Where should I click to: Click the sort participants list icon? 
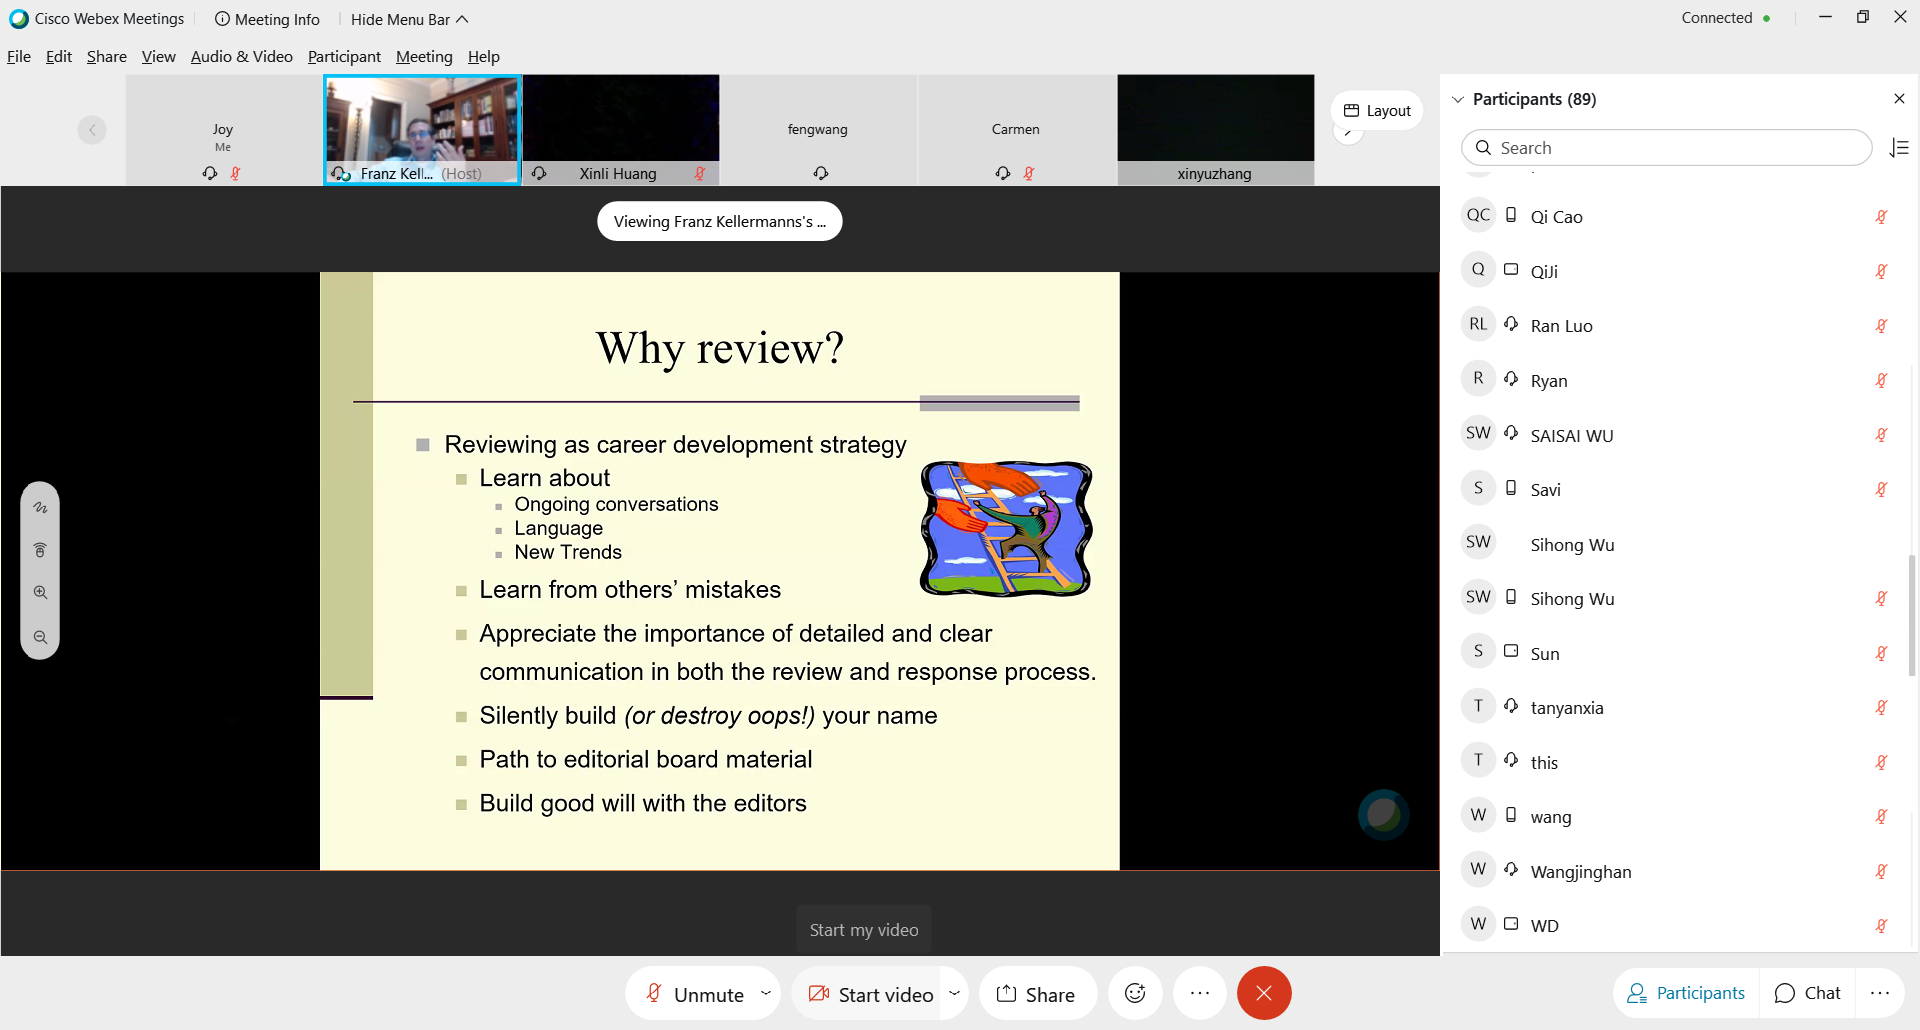[1899, 148]
